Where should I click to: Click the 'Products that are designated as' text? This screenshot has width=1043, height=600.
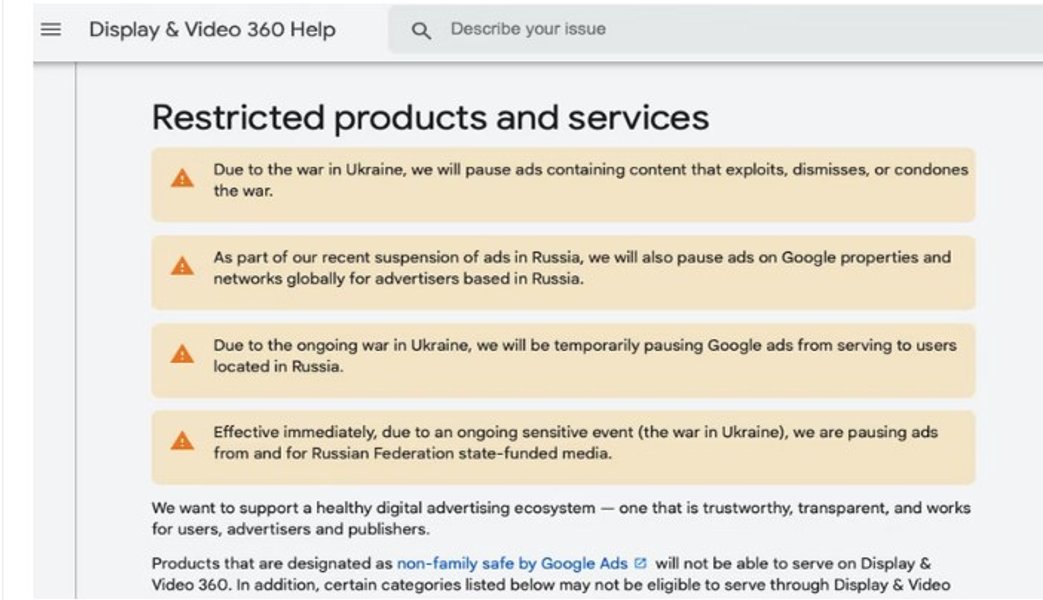pos(272,564)
